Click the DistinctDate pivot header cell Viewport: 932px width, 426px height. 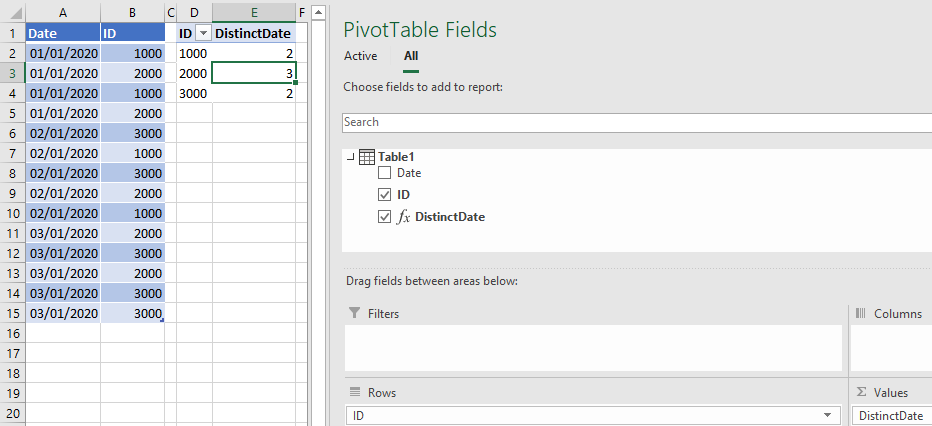pyautogui.click(x=254, y=33)
